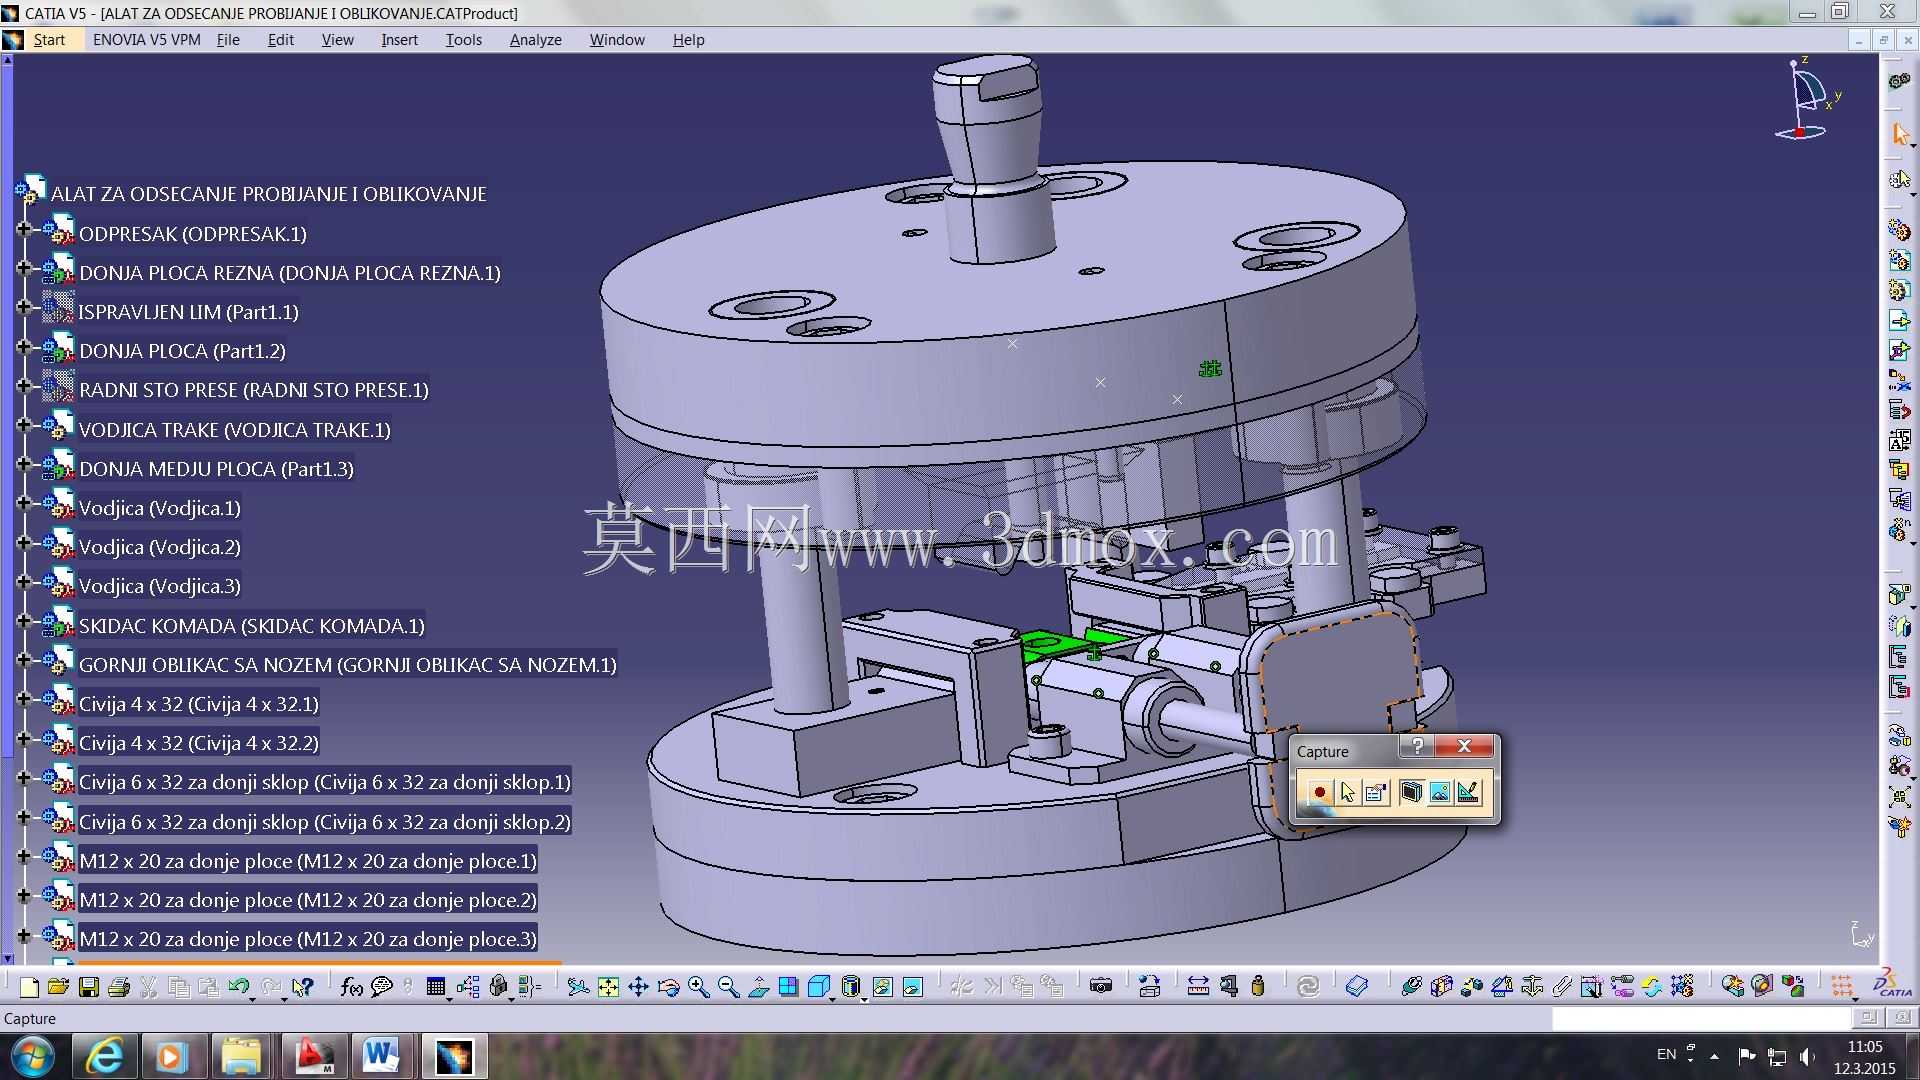
Task: Expand the ODPRESAK (ODPRESAK.1) node
Action: 23,229
